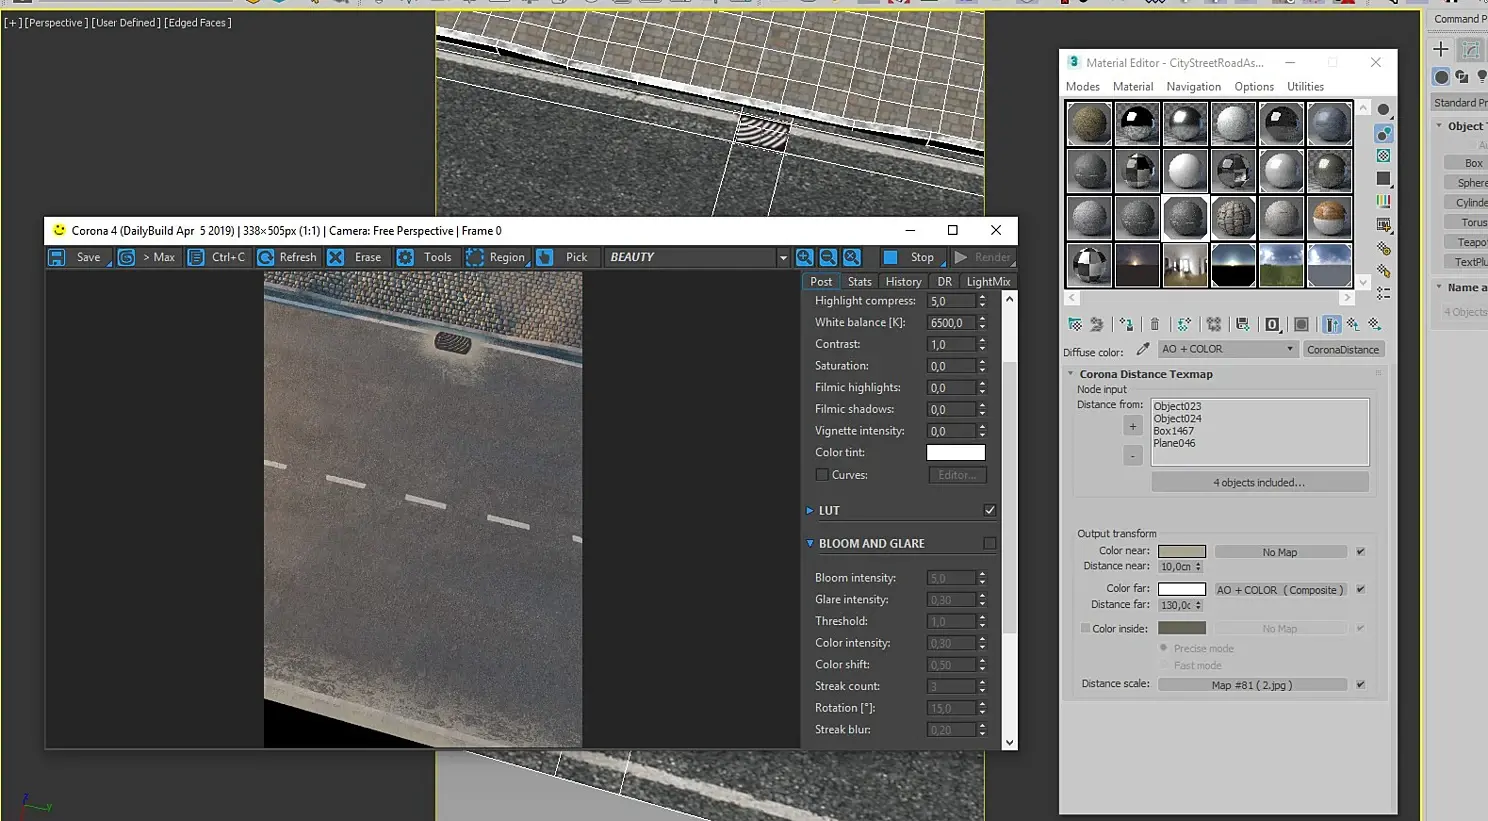The height and width of the screenshot is (821, 1488).
Task: Uncheck the LUT checkbox
Action: point(990,510)
